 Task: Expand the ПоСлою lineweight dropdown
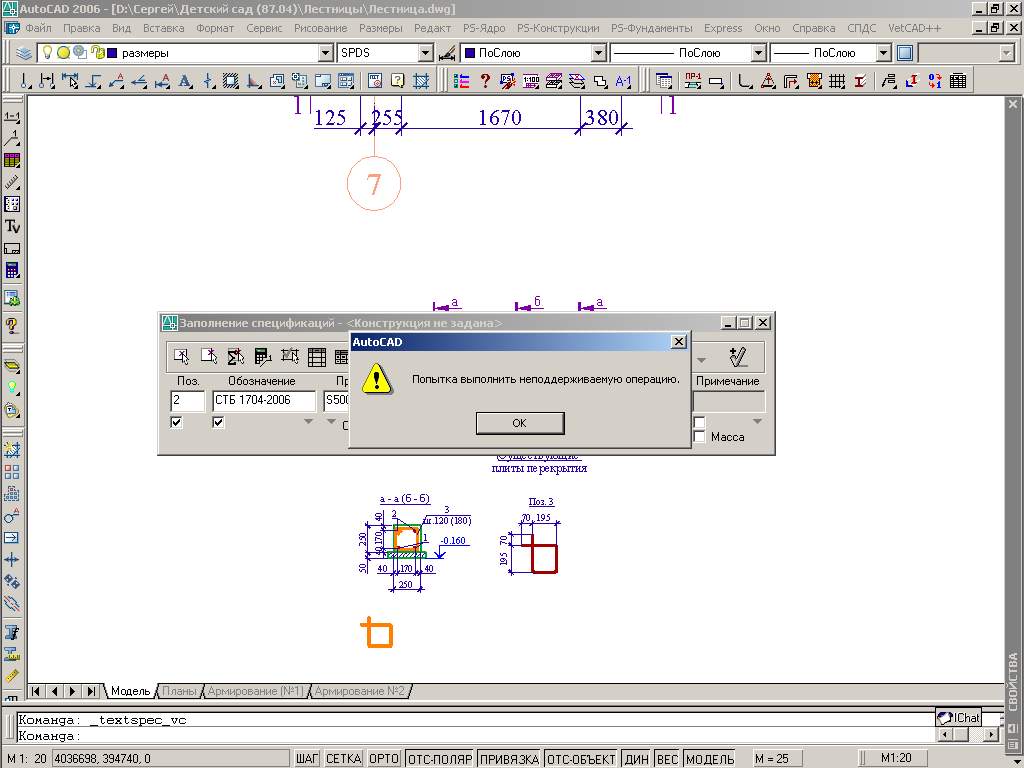883,53
